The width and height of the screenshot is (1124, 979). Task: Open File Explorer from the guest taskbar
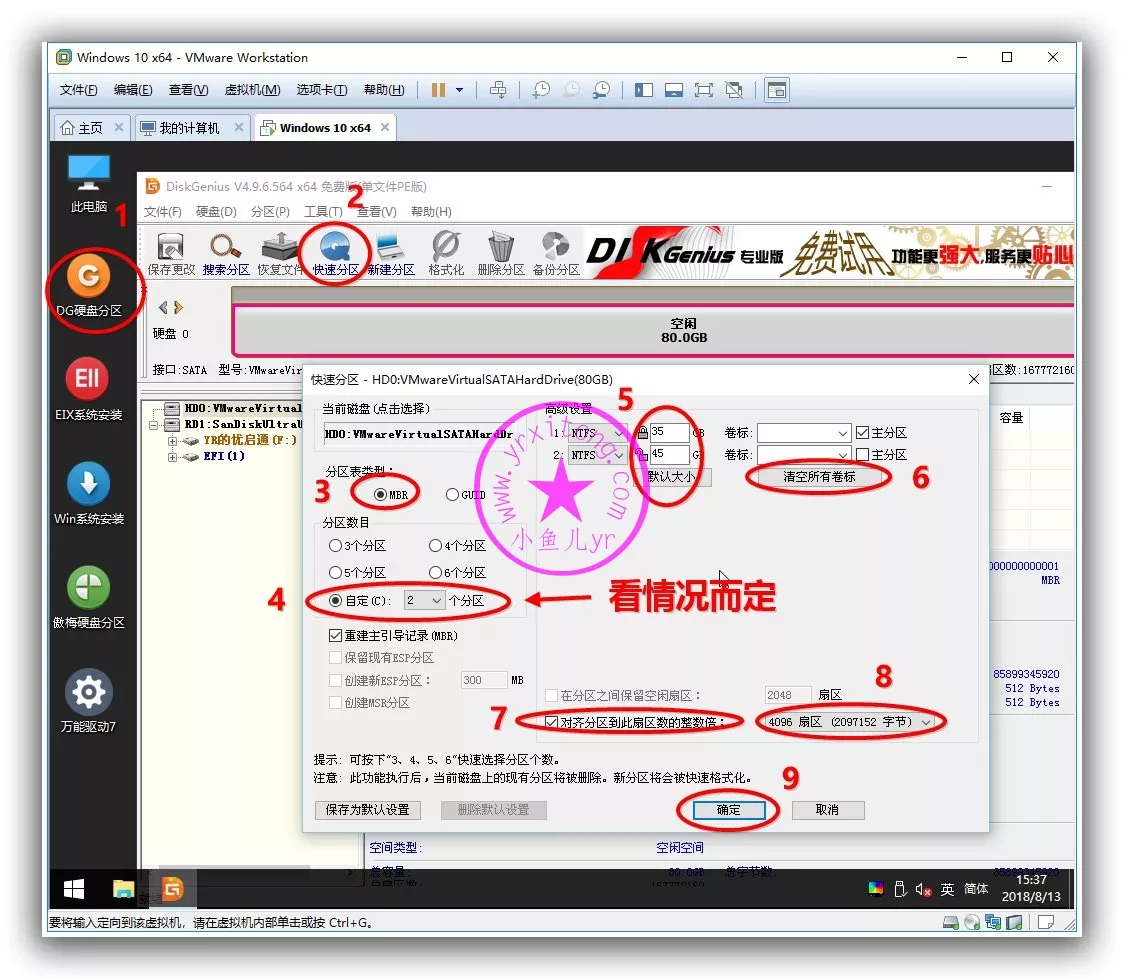pos(123,889)
